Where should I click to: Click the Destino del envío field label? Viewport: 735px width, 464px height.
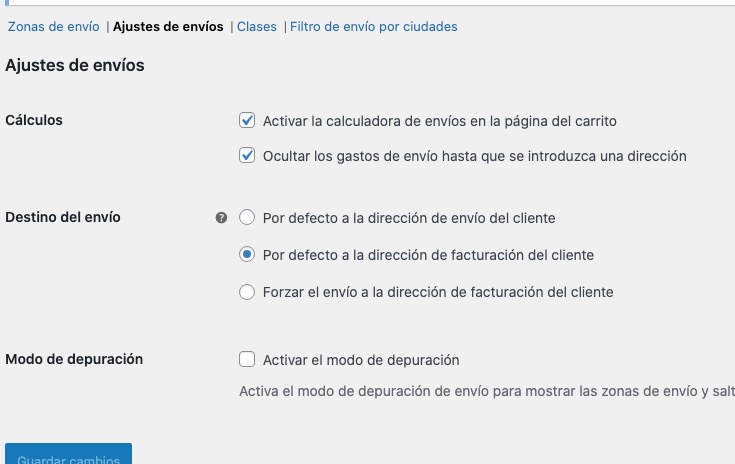point(63,217)
